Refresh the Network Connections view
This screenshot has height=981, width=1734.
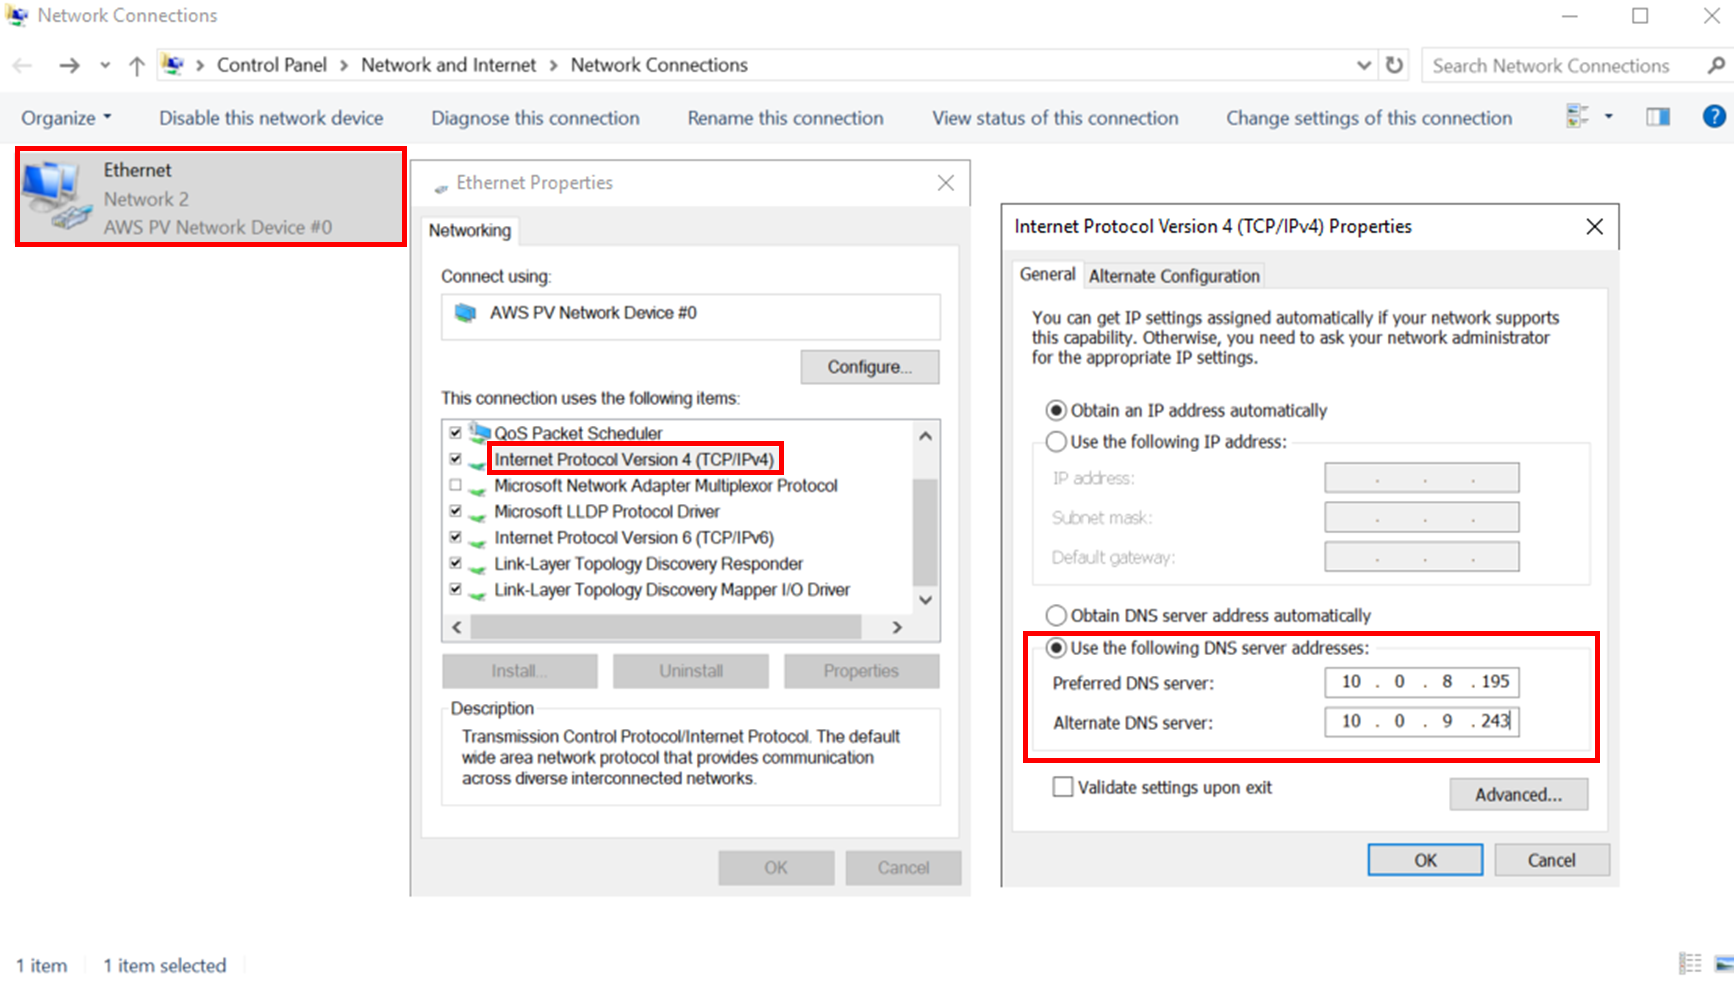pyautogui.click(x=1394, y=65)
